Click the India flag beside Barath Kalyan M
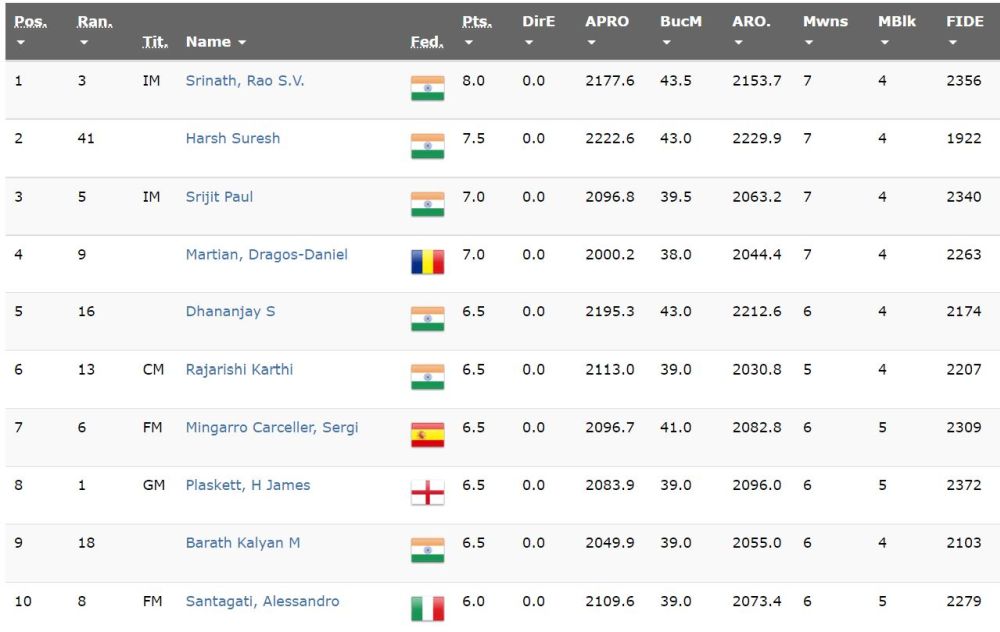The width and height of the screenshot is (1000, 632). (x=427, y=550)
